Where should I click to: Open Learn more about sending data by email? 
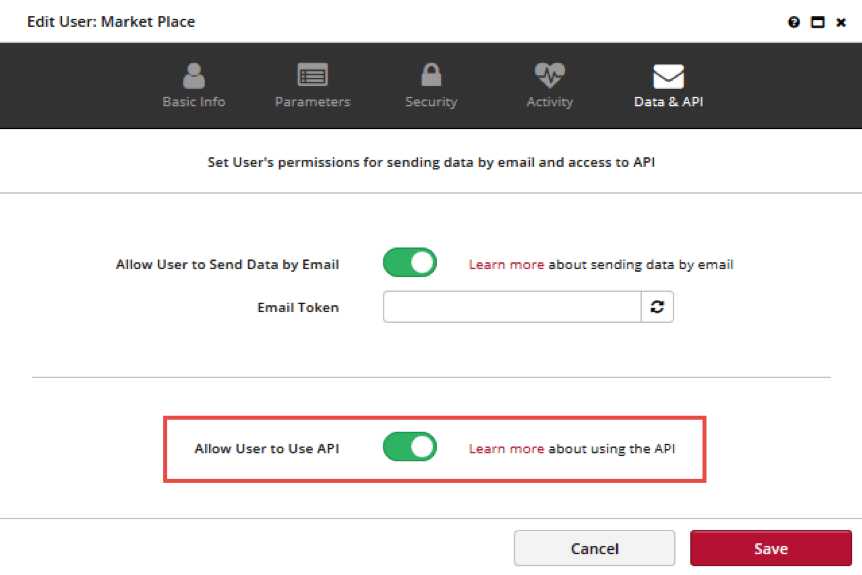coord(506,264)
